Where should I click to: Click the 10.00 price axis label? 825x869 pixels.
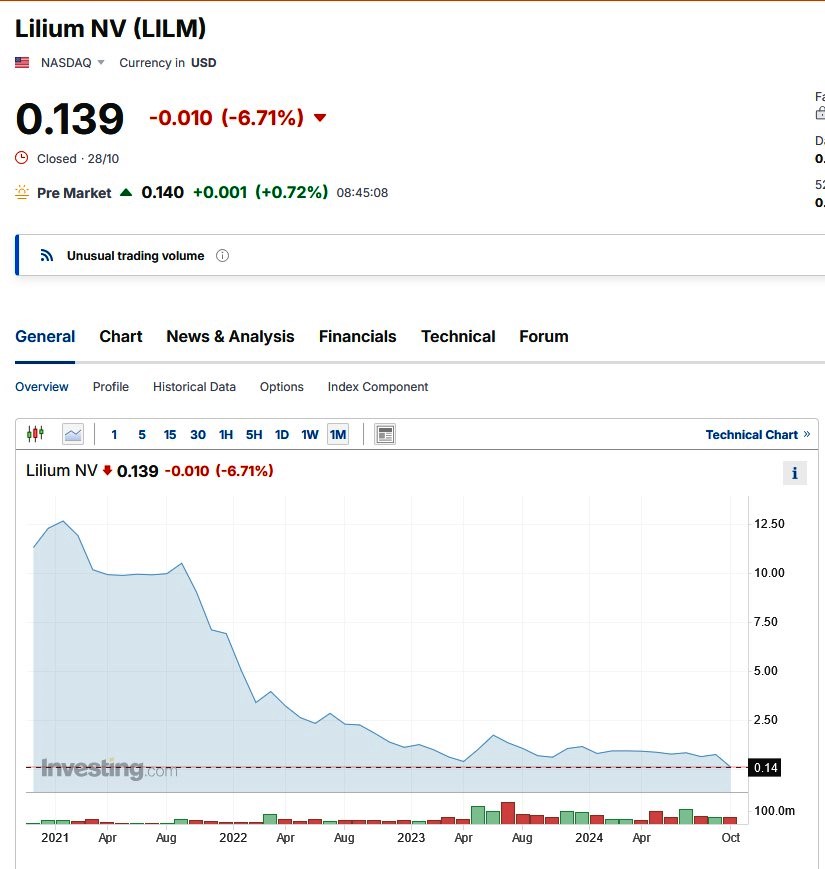point(770,572)
